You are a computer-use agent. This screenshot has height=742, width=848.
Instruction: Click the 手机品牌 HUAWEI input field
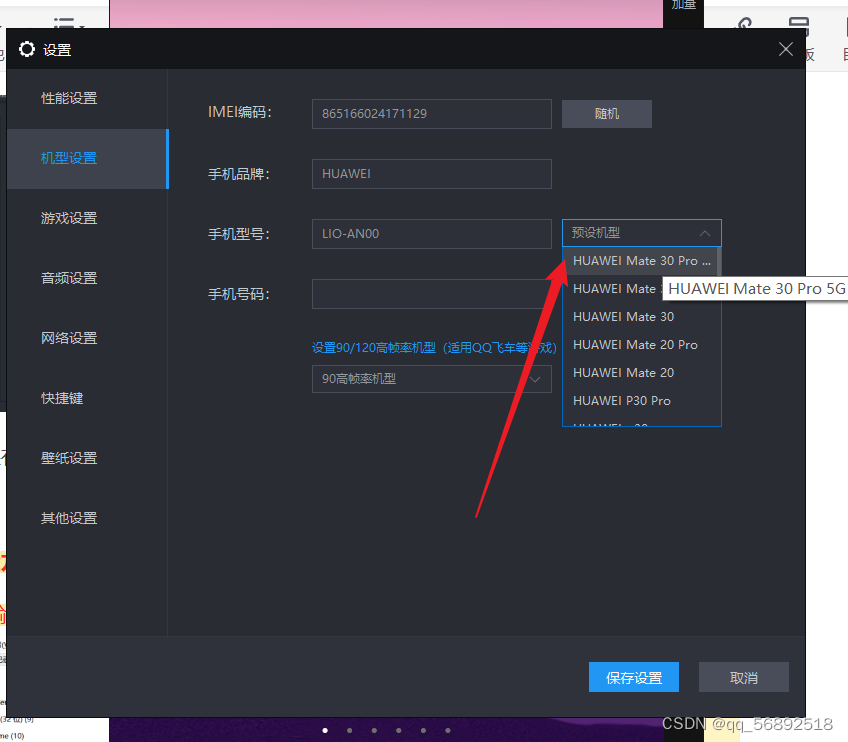coord(432,174)
